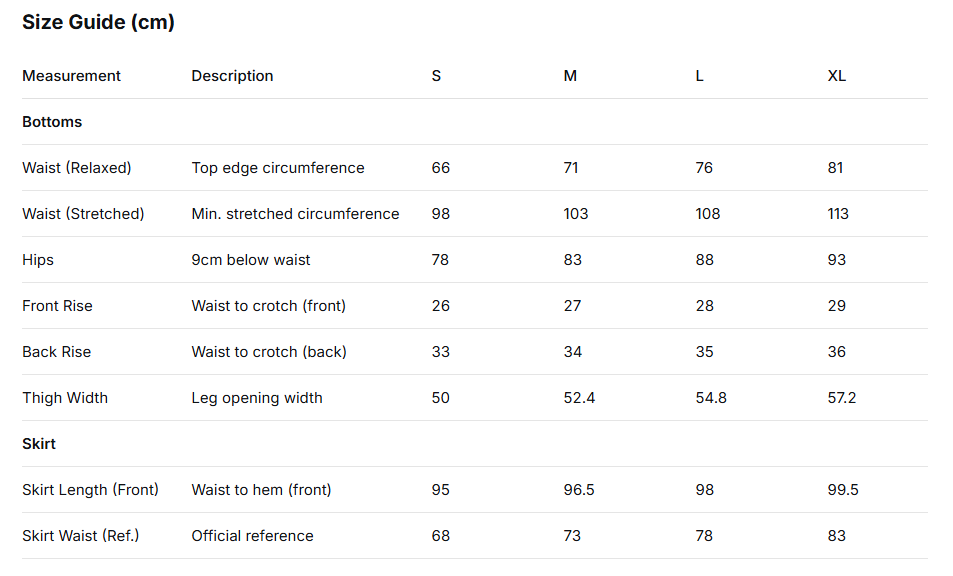Viewport: 953px width, 576px height.
Task: Click the Waist (Relaxed) row label
Action: coord(77,168)
